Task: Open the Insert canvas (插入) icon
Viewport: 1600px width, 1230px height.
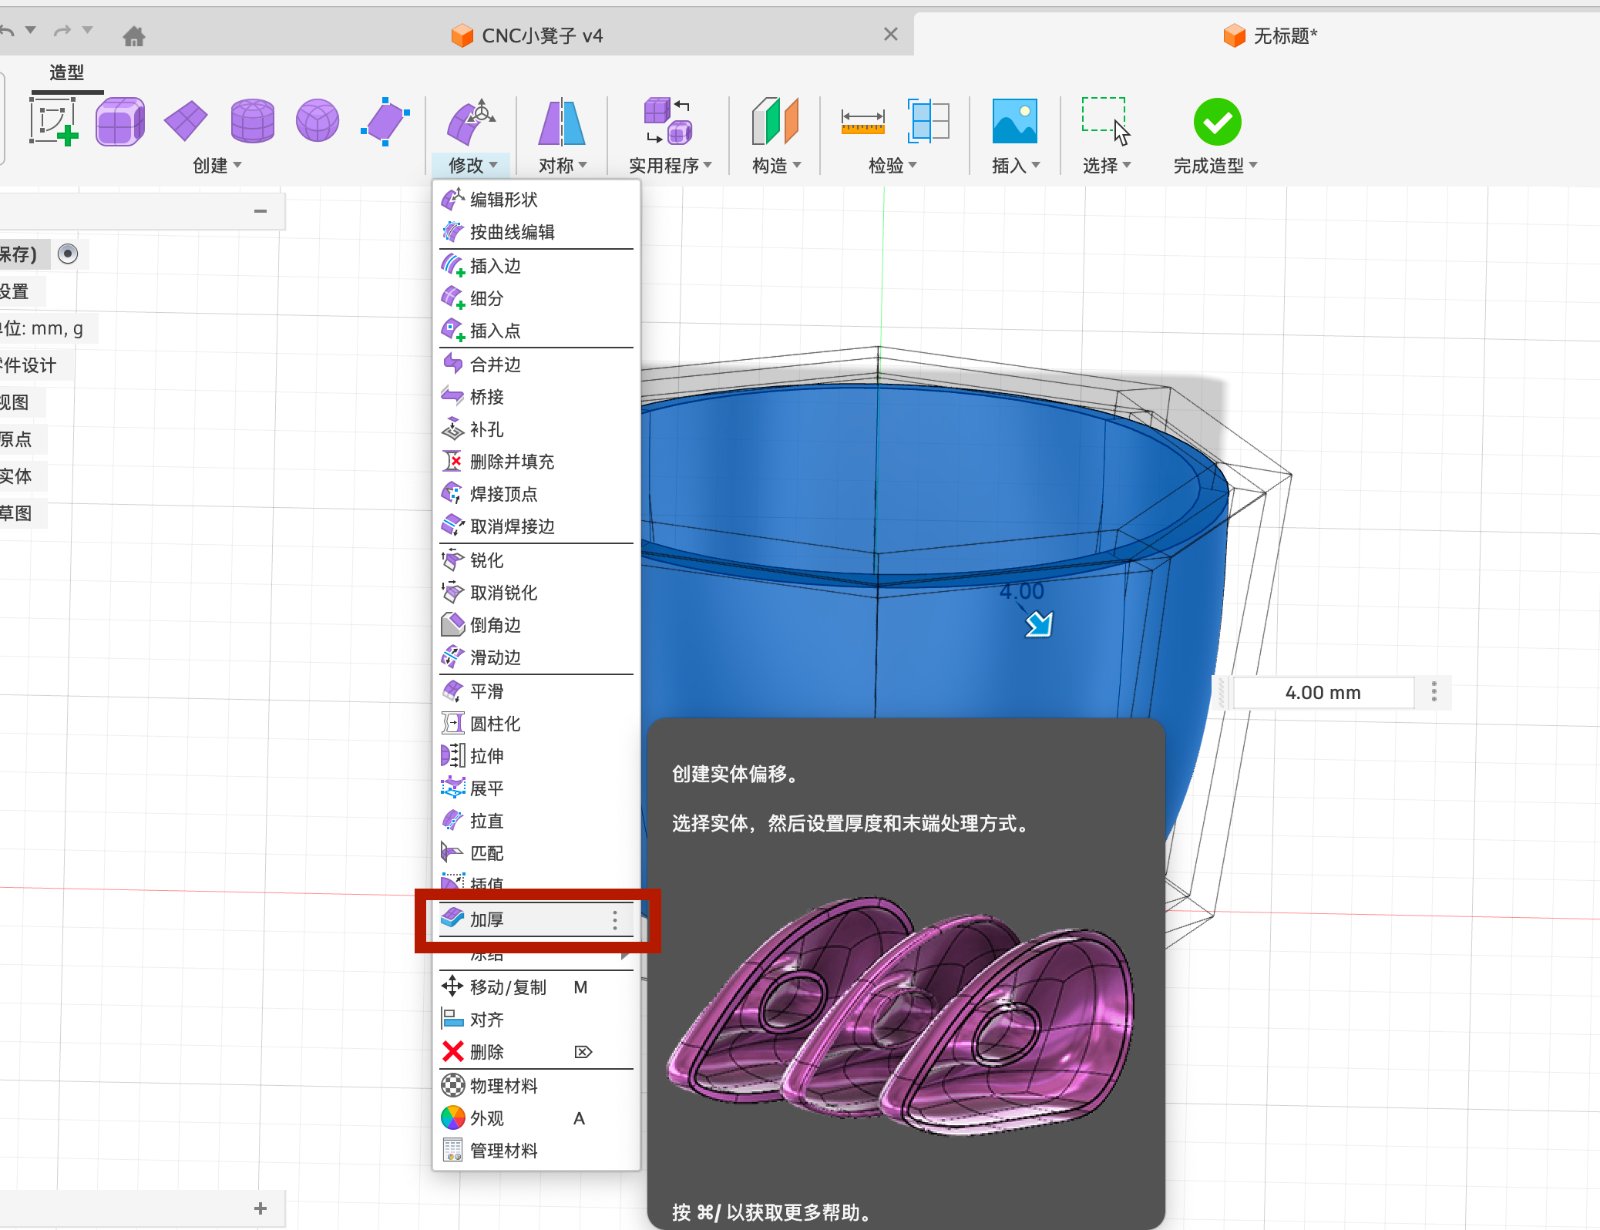Action: click(1014, 121)
